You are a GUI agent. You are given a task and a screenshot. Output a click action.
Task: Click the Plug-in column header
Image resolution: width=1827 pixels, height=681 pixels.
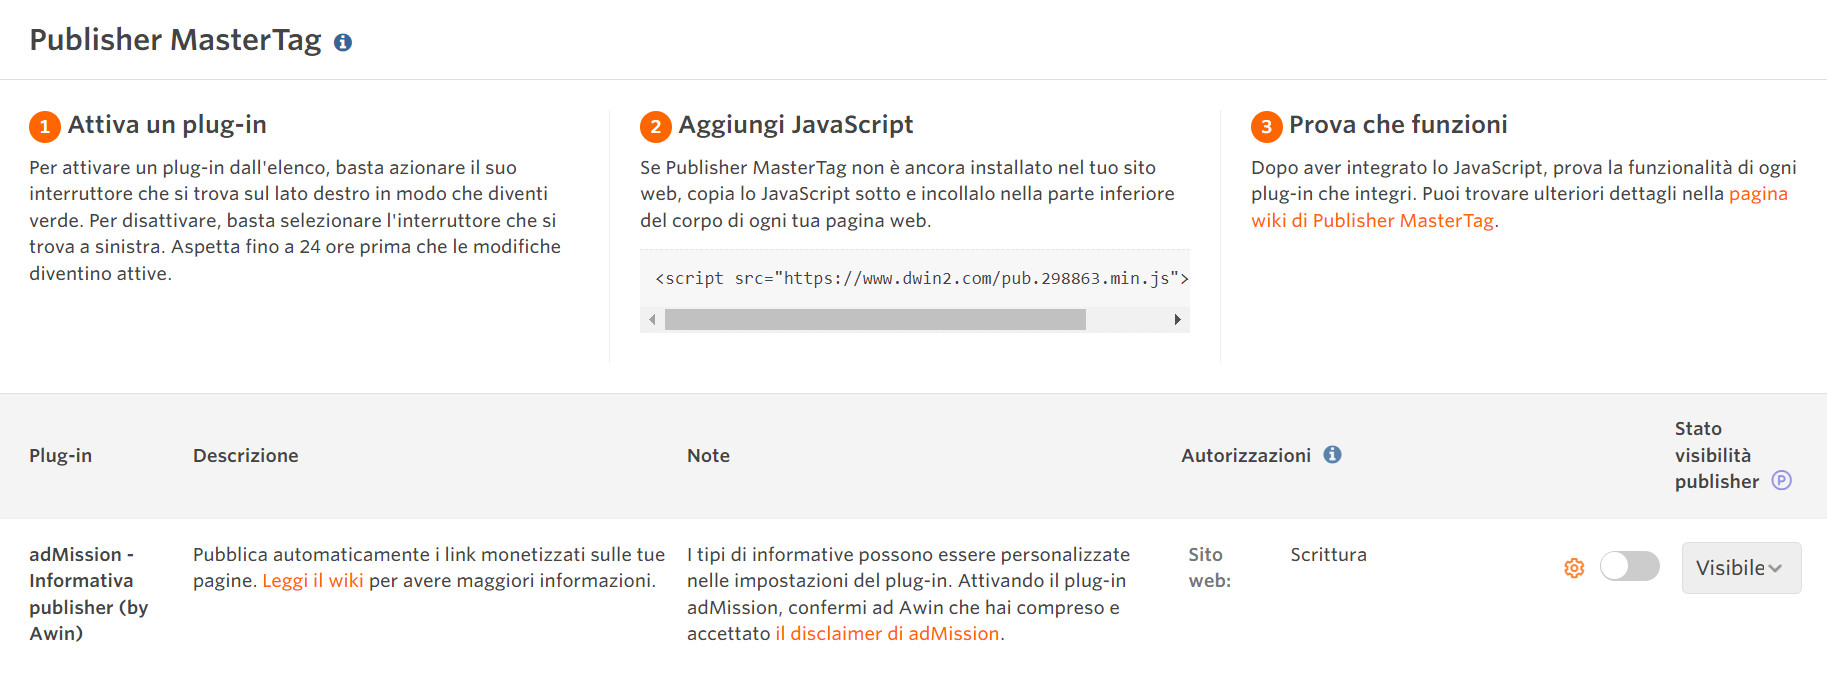[x=60, y=456]
